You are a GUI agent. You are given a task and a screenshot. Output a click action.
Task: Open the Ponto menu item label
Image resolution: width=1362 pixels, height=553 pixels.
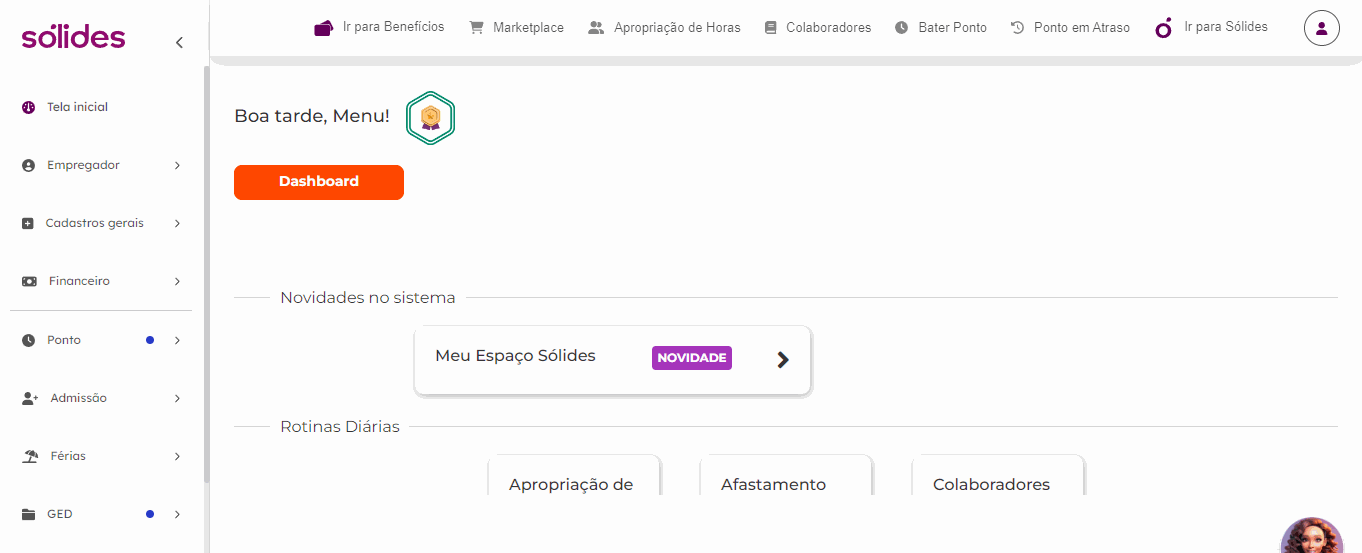[64, 340]
